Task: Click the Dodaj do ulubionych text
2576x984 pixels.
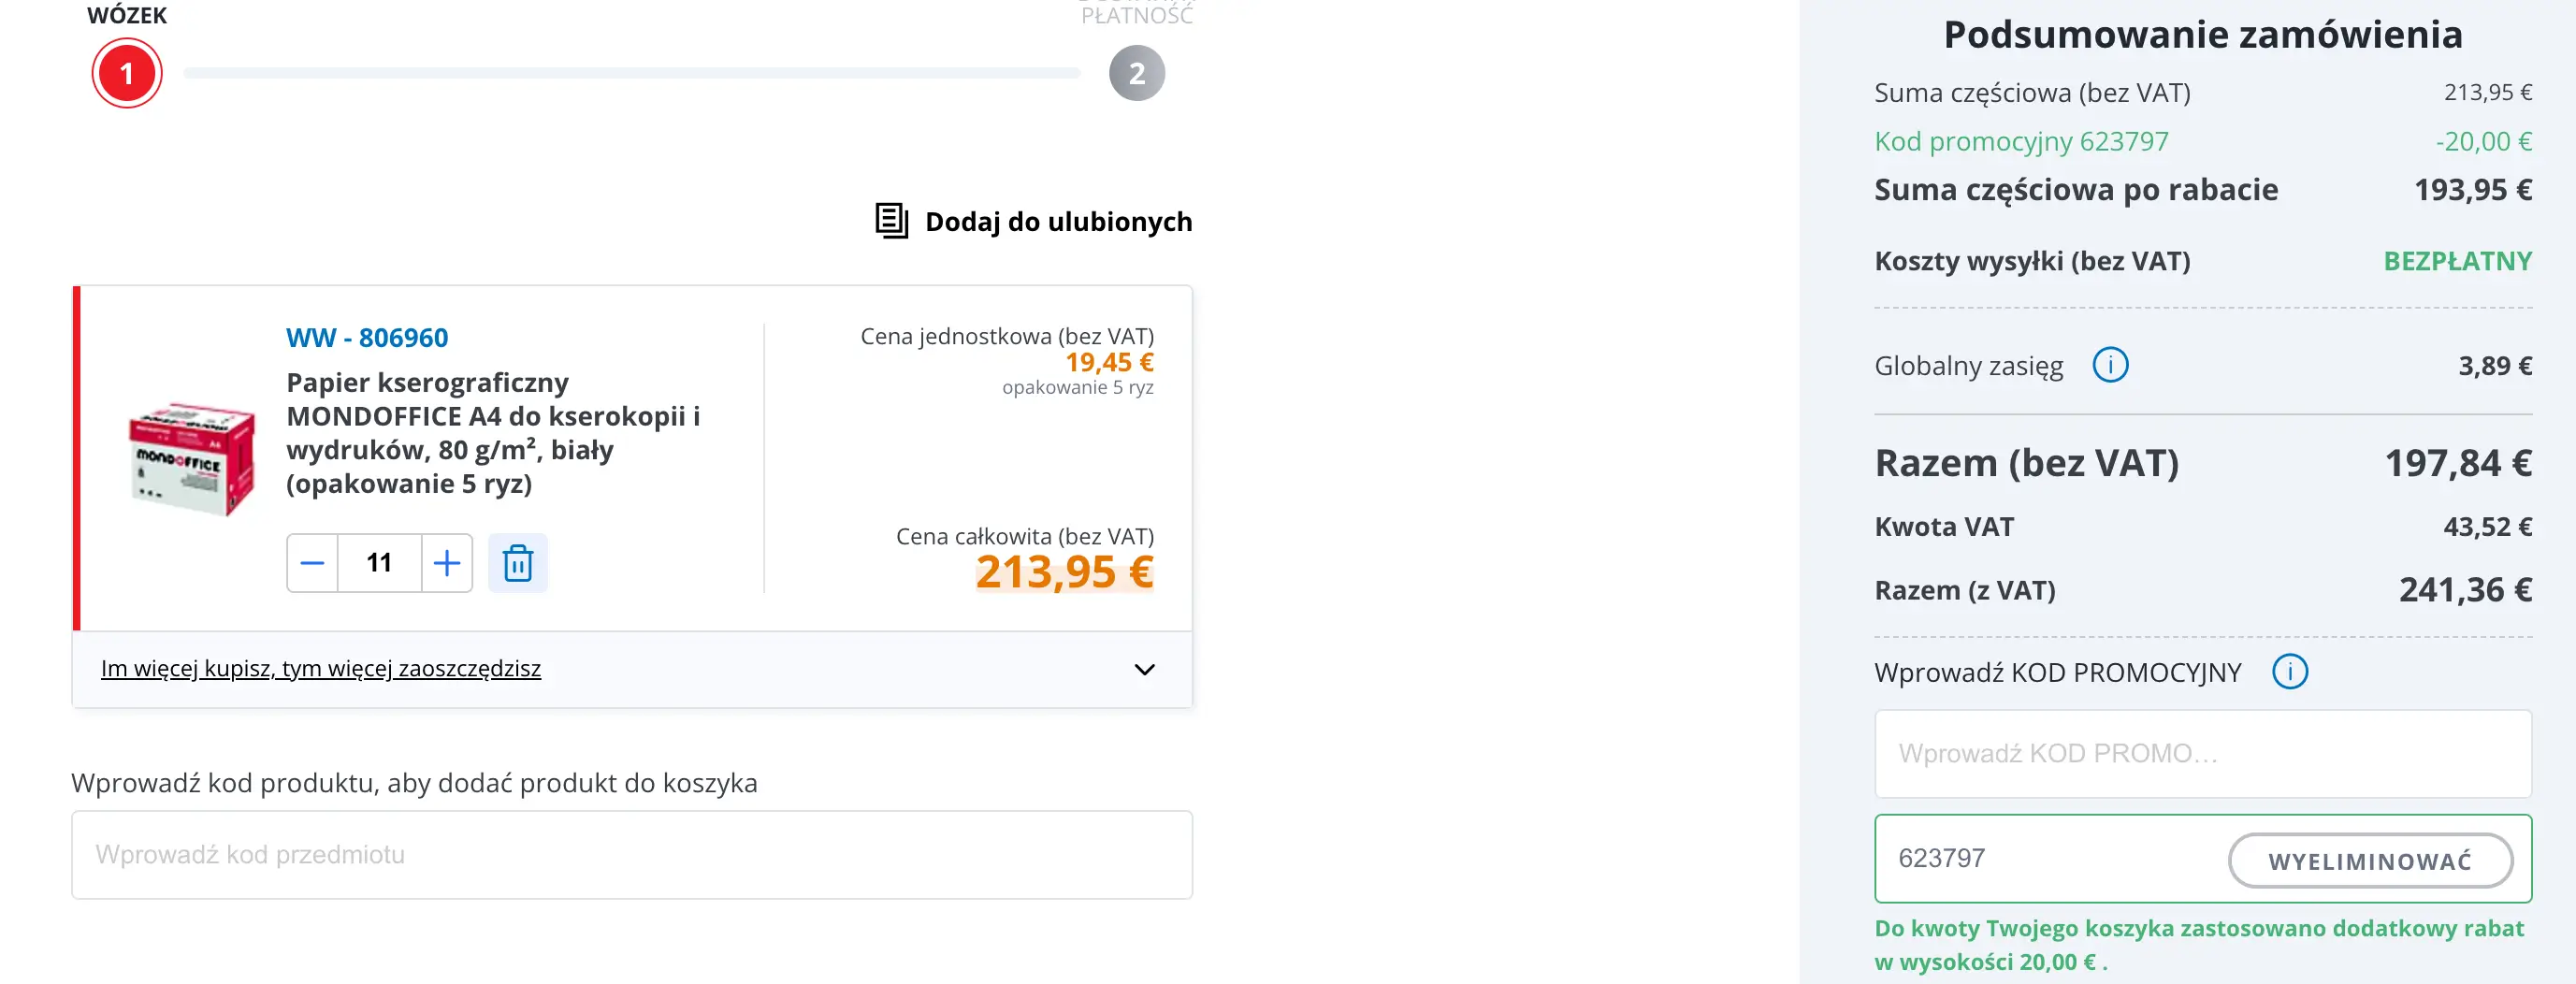Action: click(x=1058, y=221)
